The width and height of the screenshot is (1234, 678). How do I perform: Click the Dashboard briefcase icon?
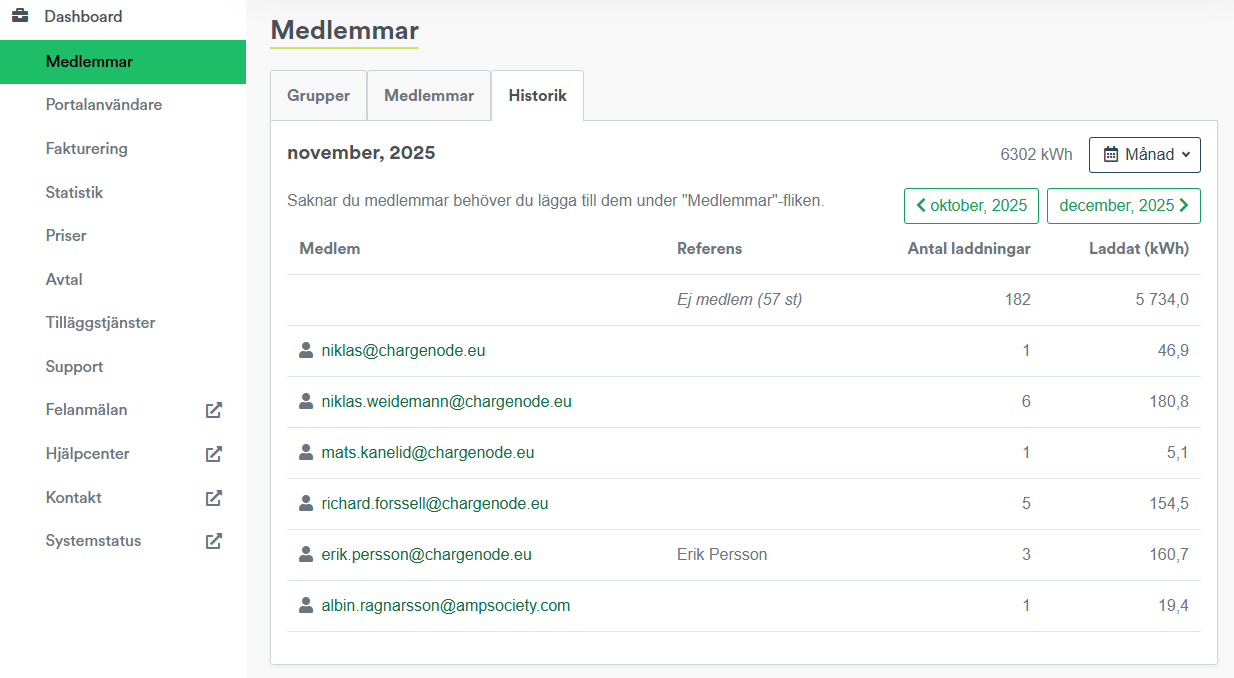20,16
